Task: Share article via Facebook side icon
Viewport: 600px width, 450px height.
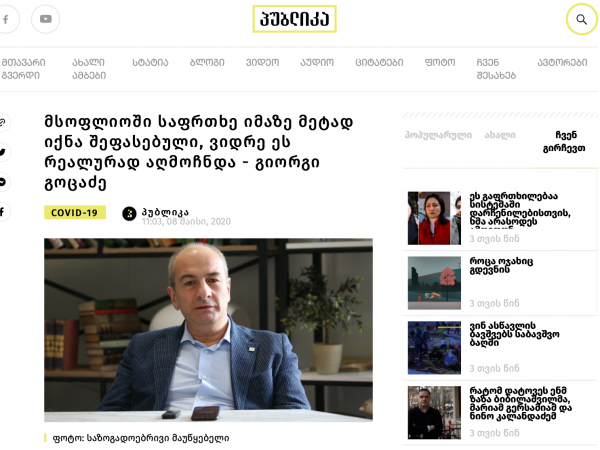Action: [x=3, y=212]
